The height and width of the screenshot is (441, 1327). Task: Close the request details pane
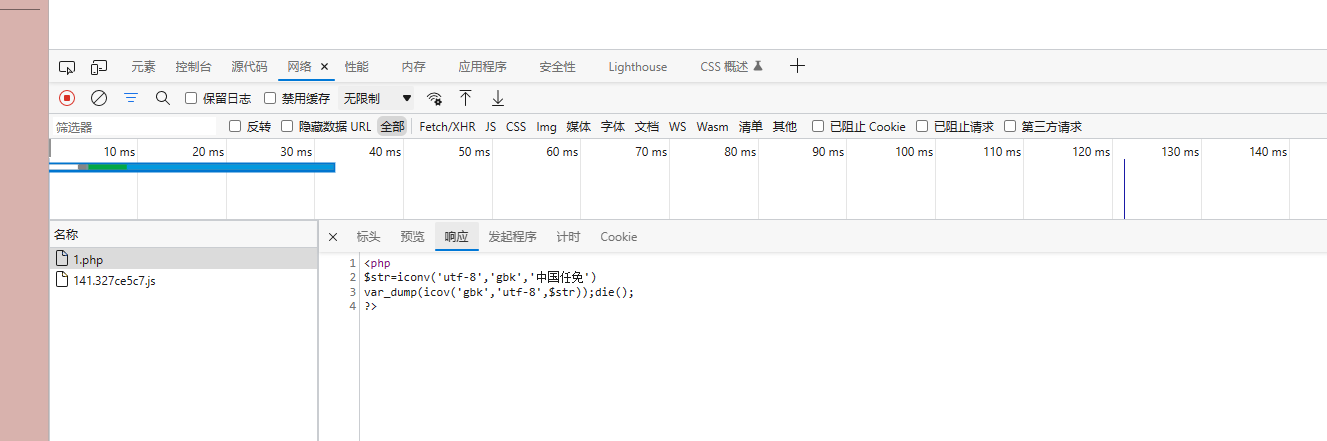(x=333, y=237)
